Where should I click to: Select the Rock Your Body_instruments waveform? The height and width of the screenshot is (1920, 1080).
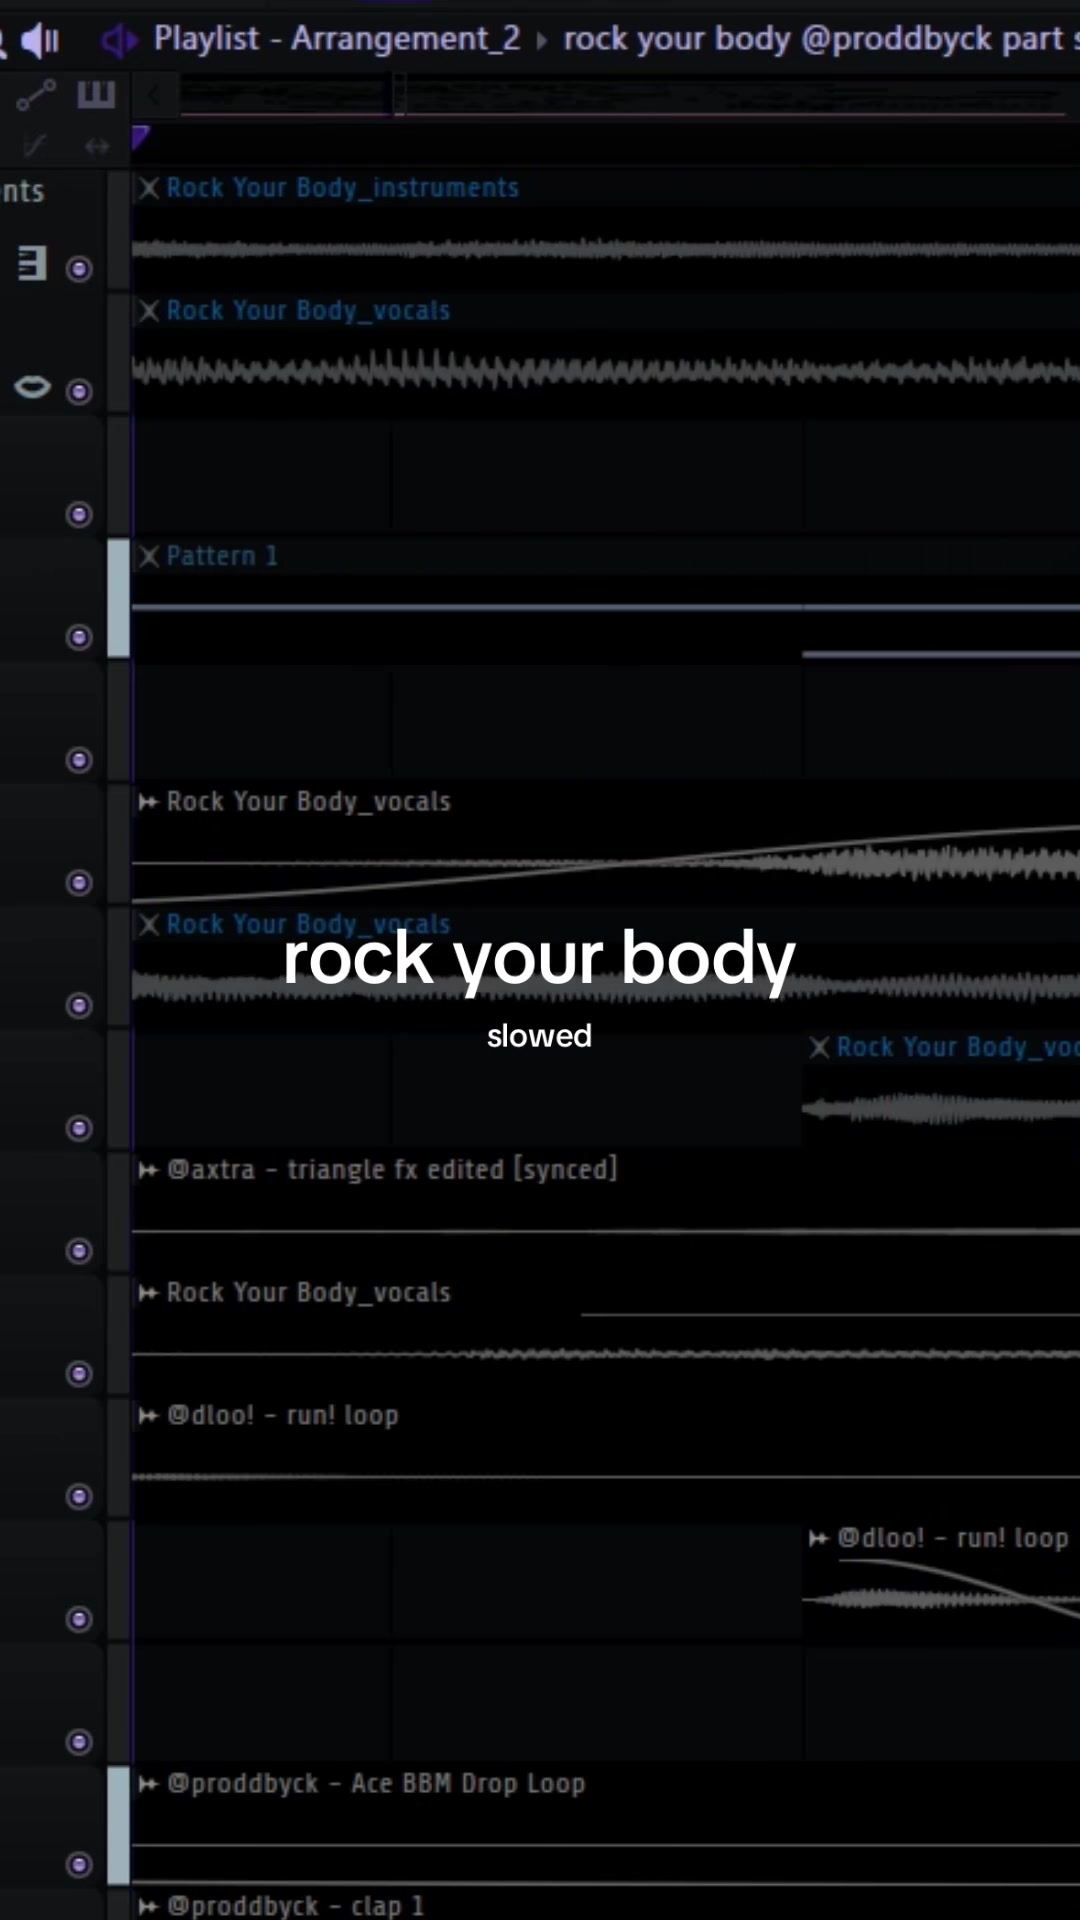pos(606,249)
